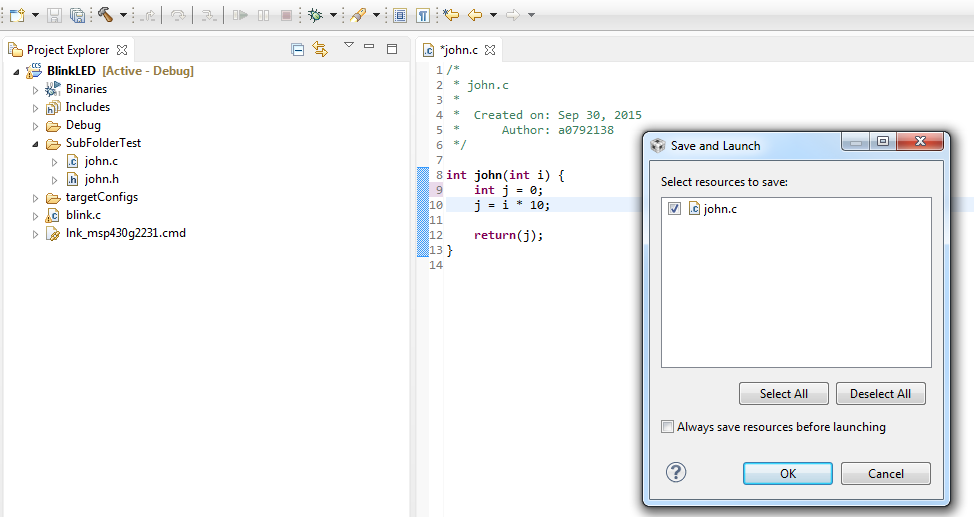Collapse the BlinkLED project node
Screen dimensions: 974x517
[x=16, y=72]
